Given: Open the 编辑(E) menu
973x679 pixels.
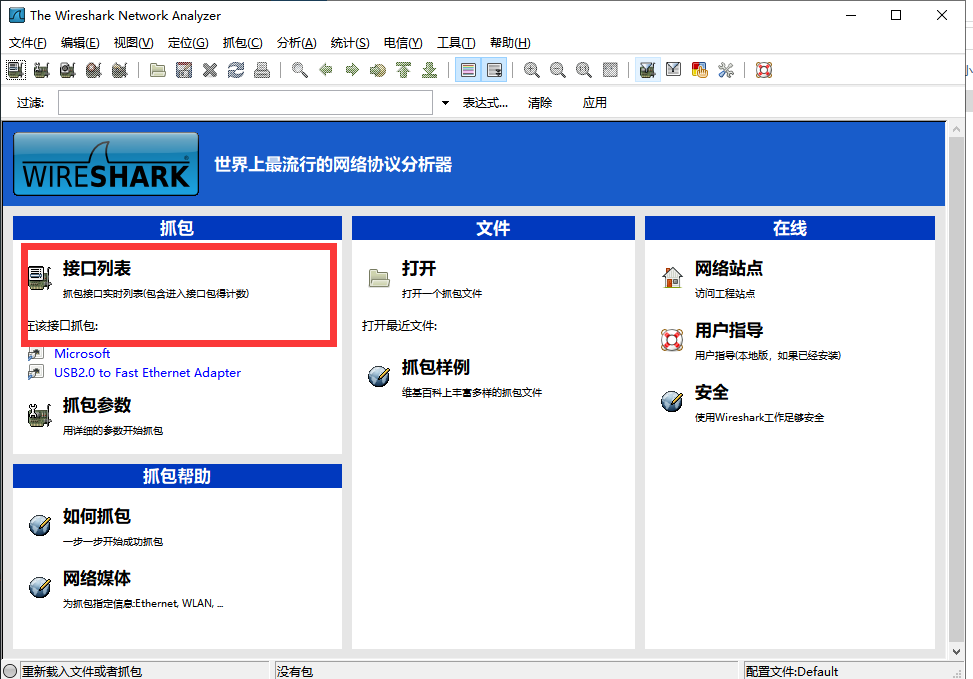Looking at the screenshot, I should (80, 43).
